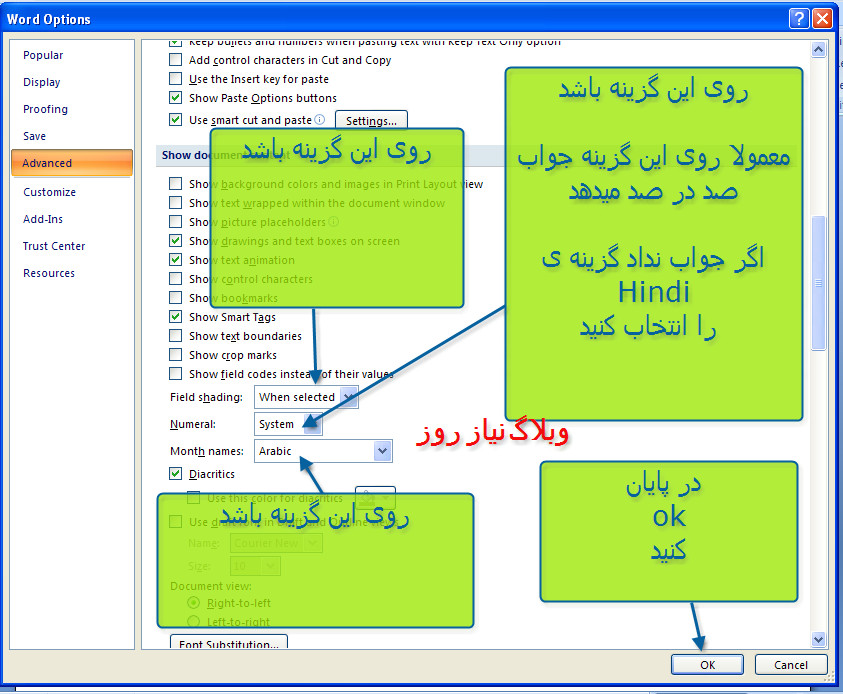Enable Show crop marks
Viewport: 843px width, 694px height.
[x=175, y=355]
